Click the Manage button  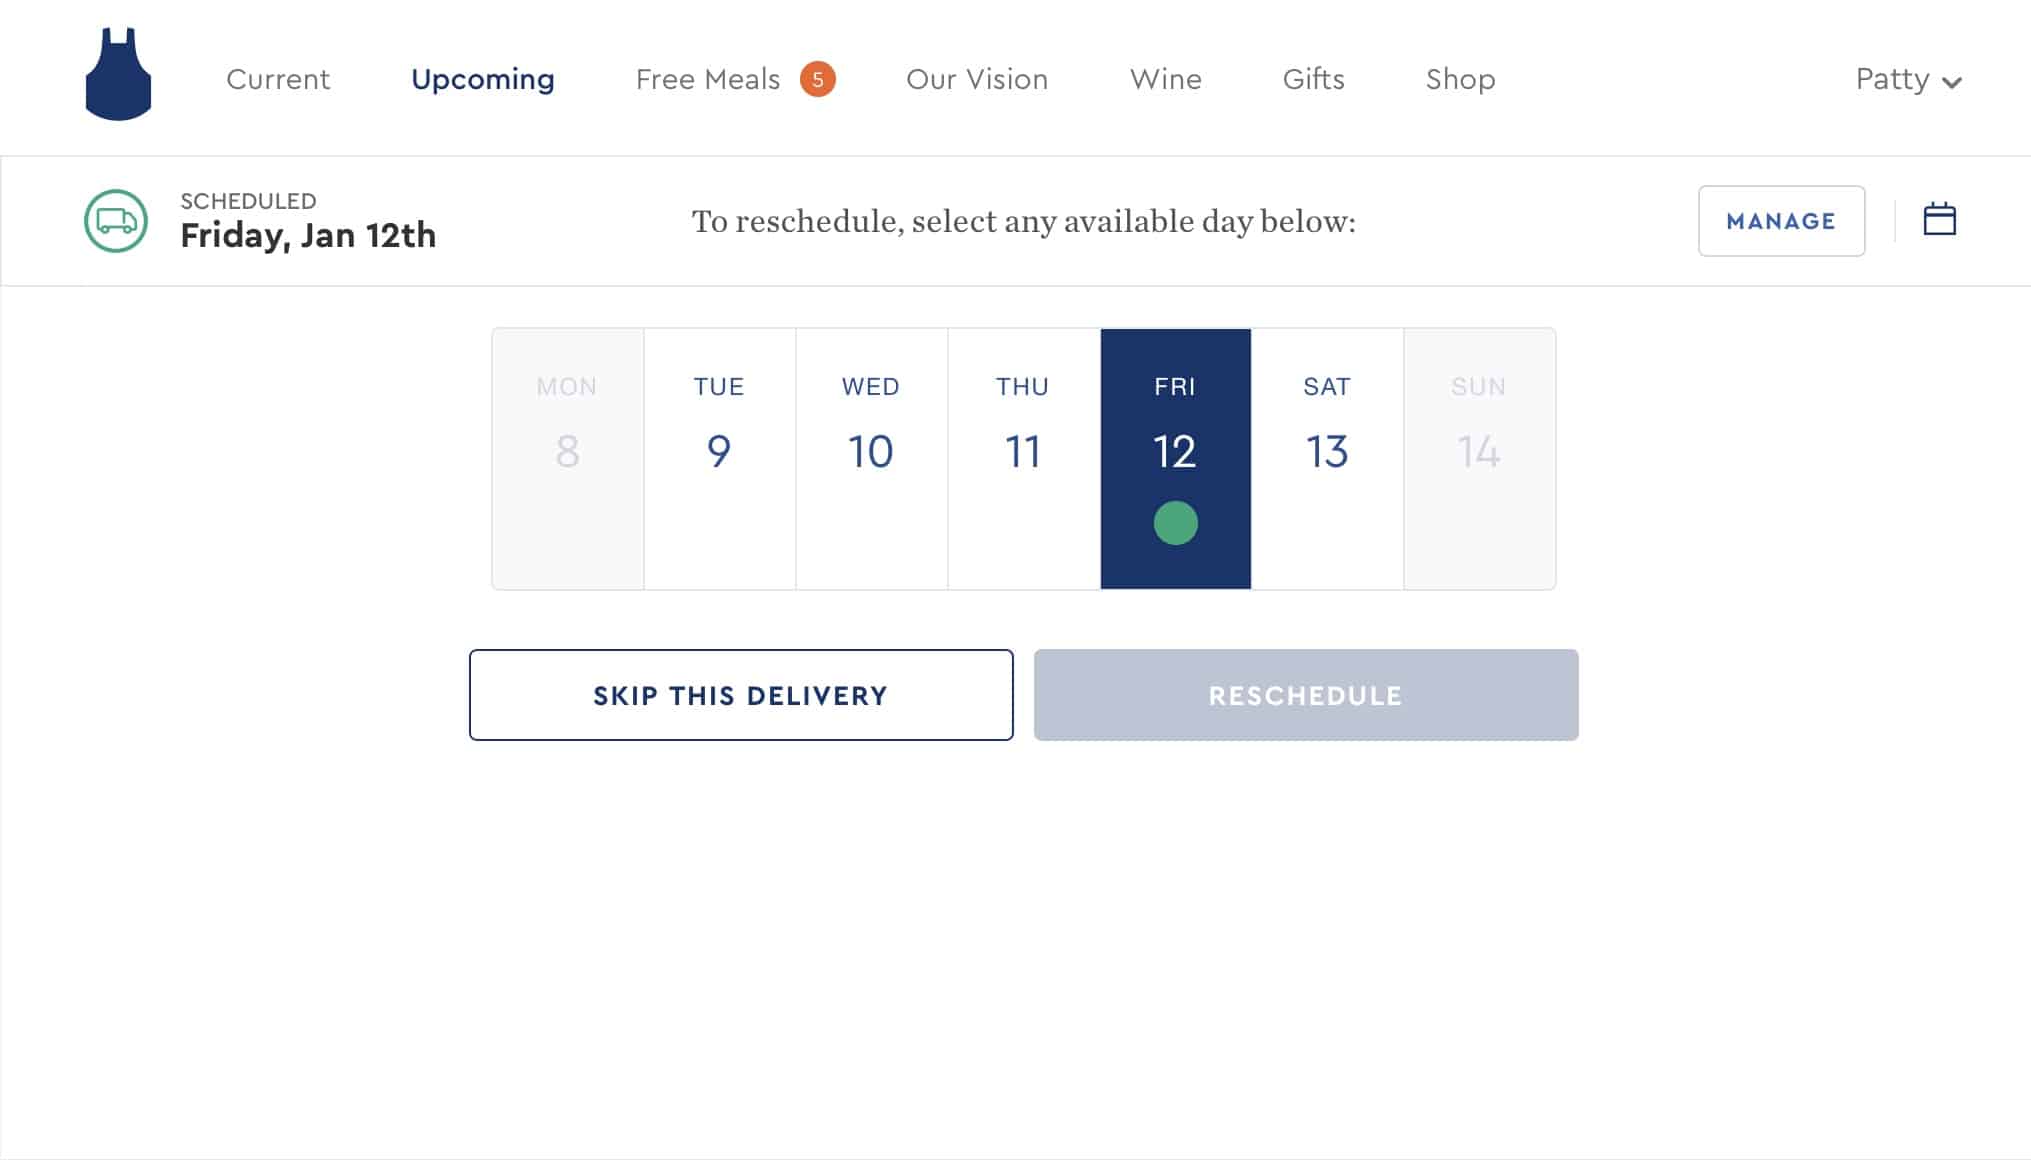(1781, 221)
